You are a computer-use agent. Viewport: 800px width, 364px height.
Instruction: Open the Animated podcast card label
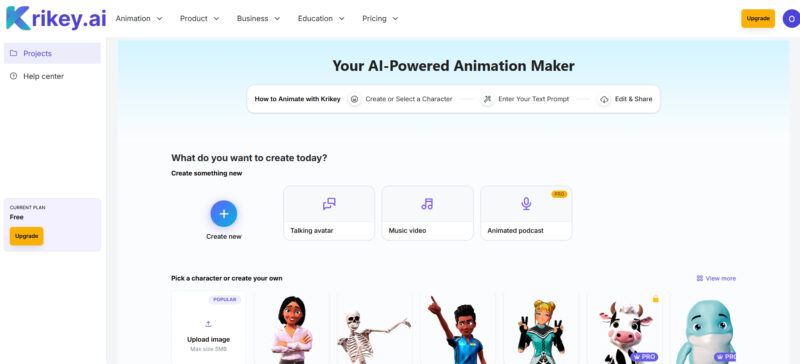click(x=515, y=231)
